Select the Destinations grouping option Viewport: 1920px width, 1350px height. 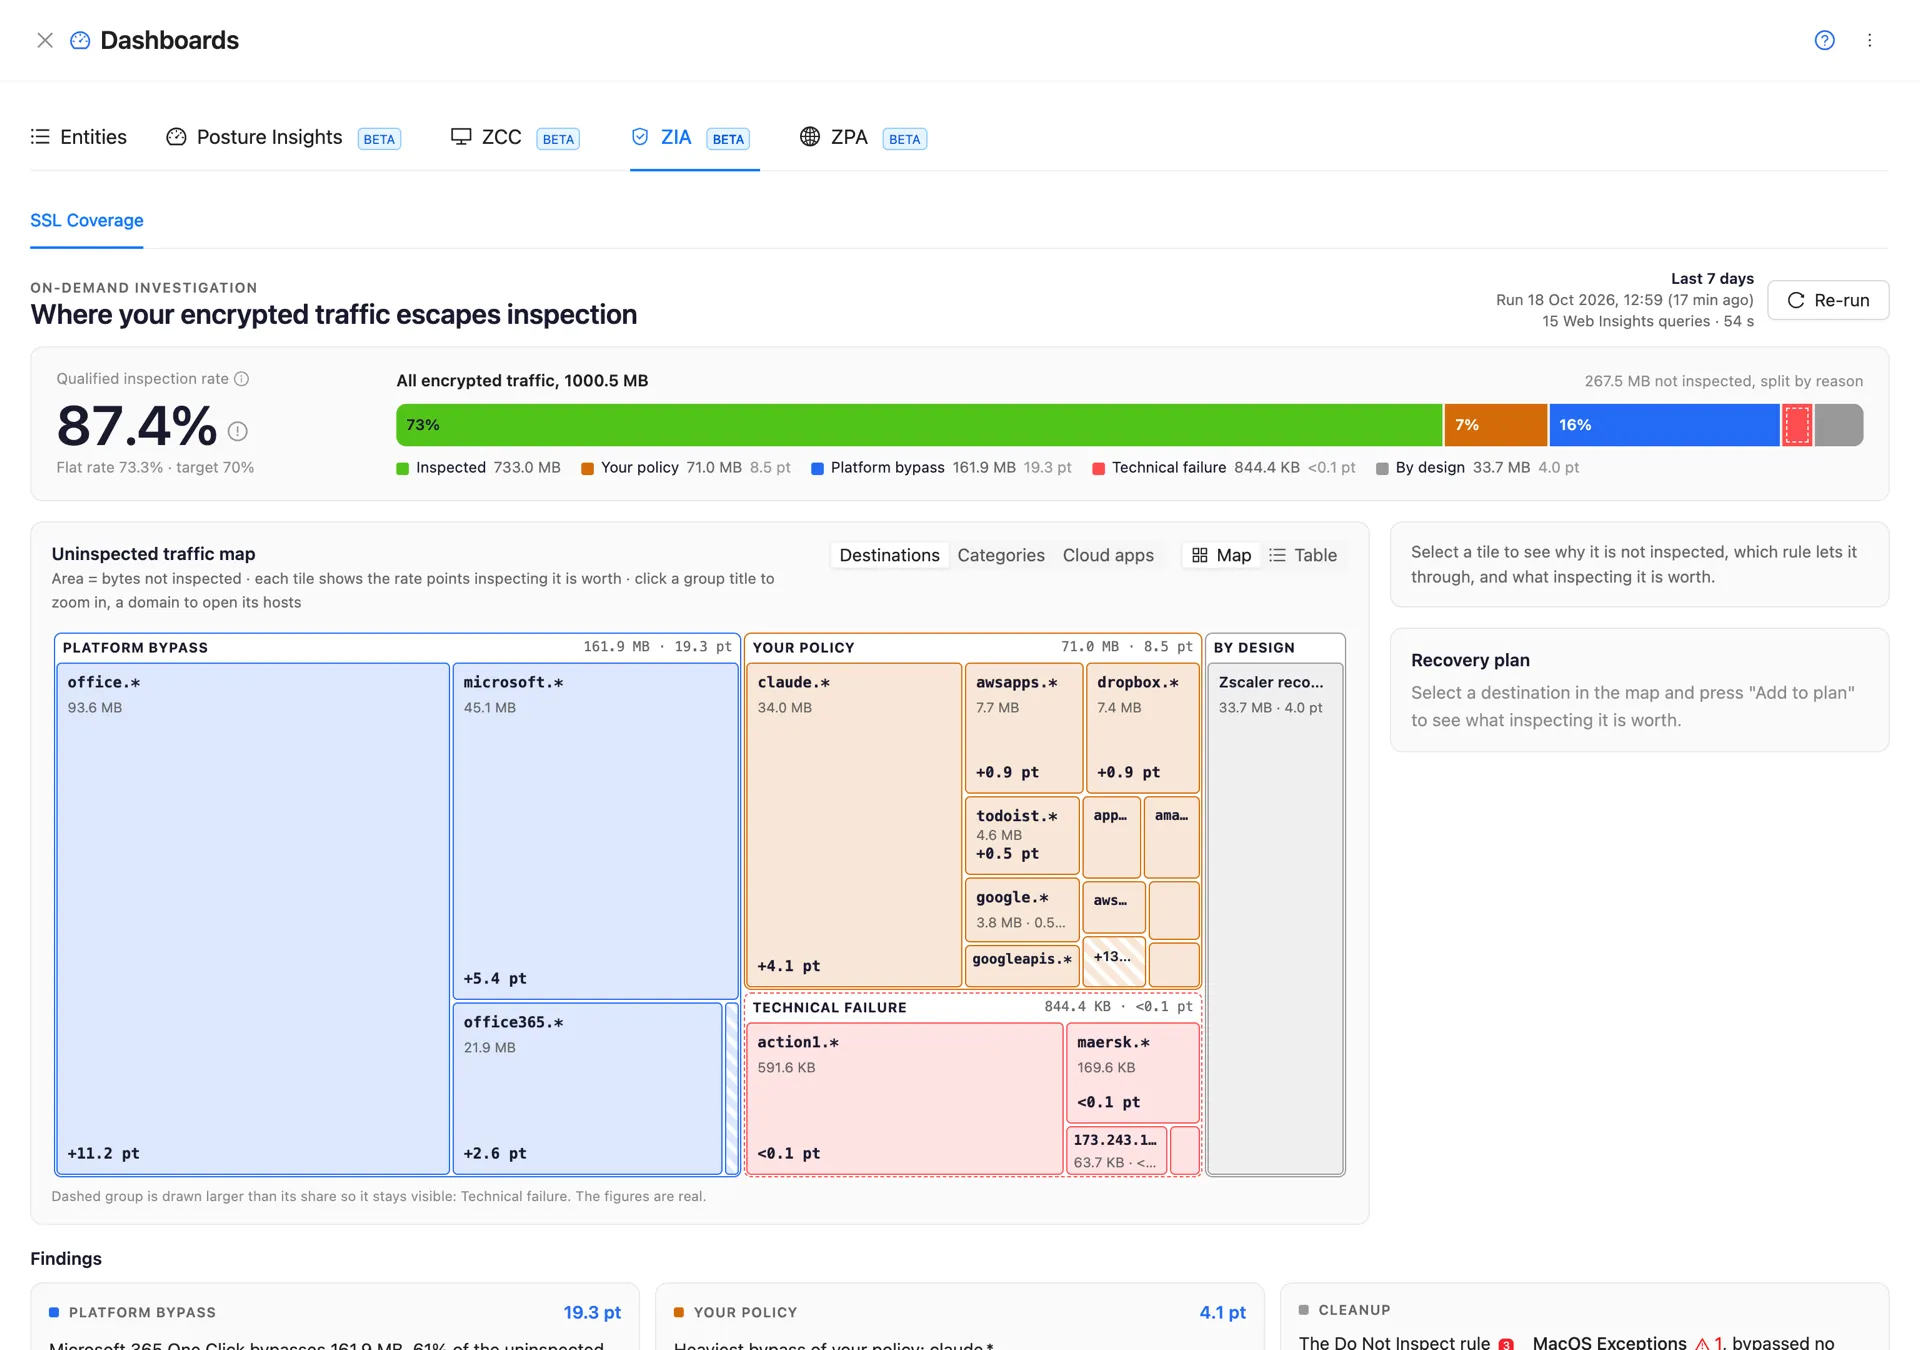(x=889, y=555)
